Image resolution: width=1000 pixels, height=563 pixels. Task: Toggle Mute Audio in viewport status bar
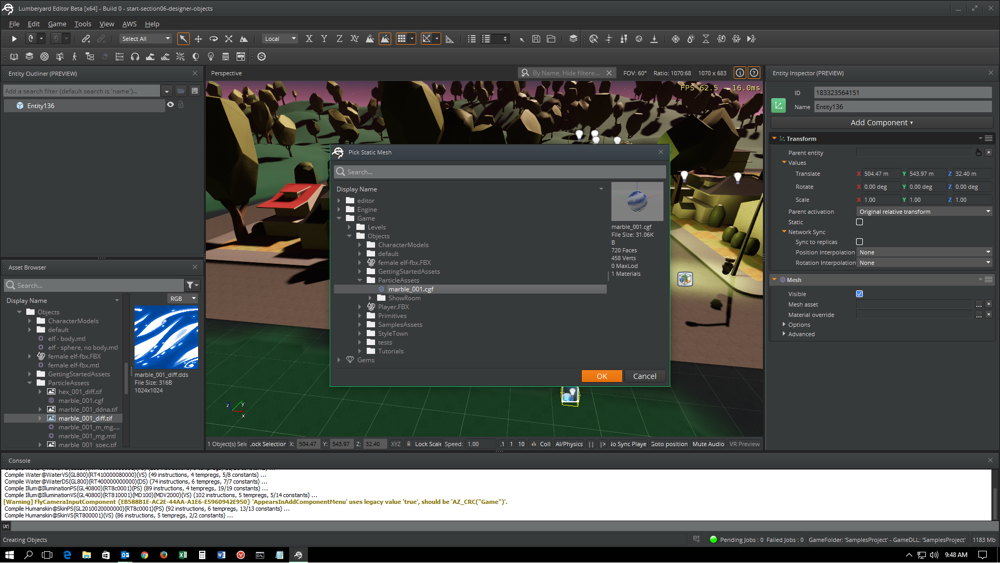coord(708,444)
